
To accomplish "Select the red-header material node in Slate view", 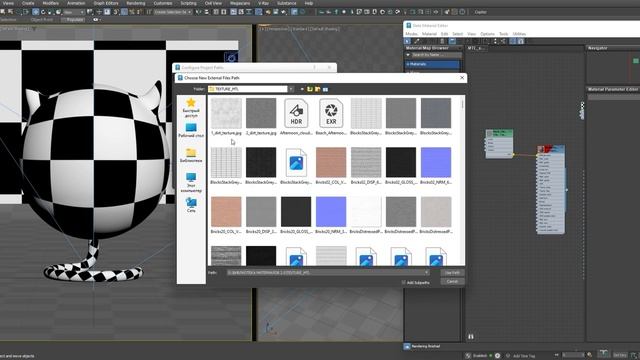I will pos(551,189).
